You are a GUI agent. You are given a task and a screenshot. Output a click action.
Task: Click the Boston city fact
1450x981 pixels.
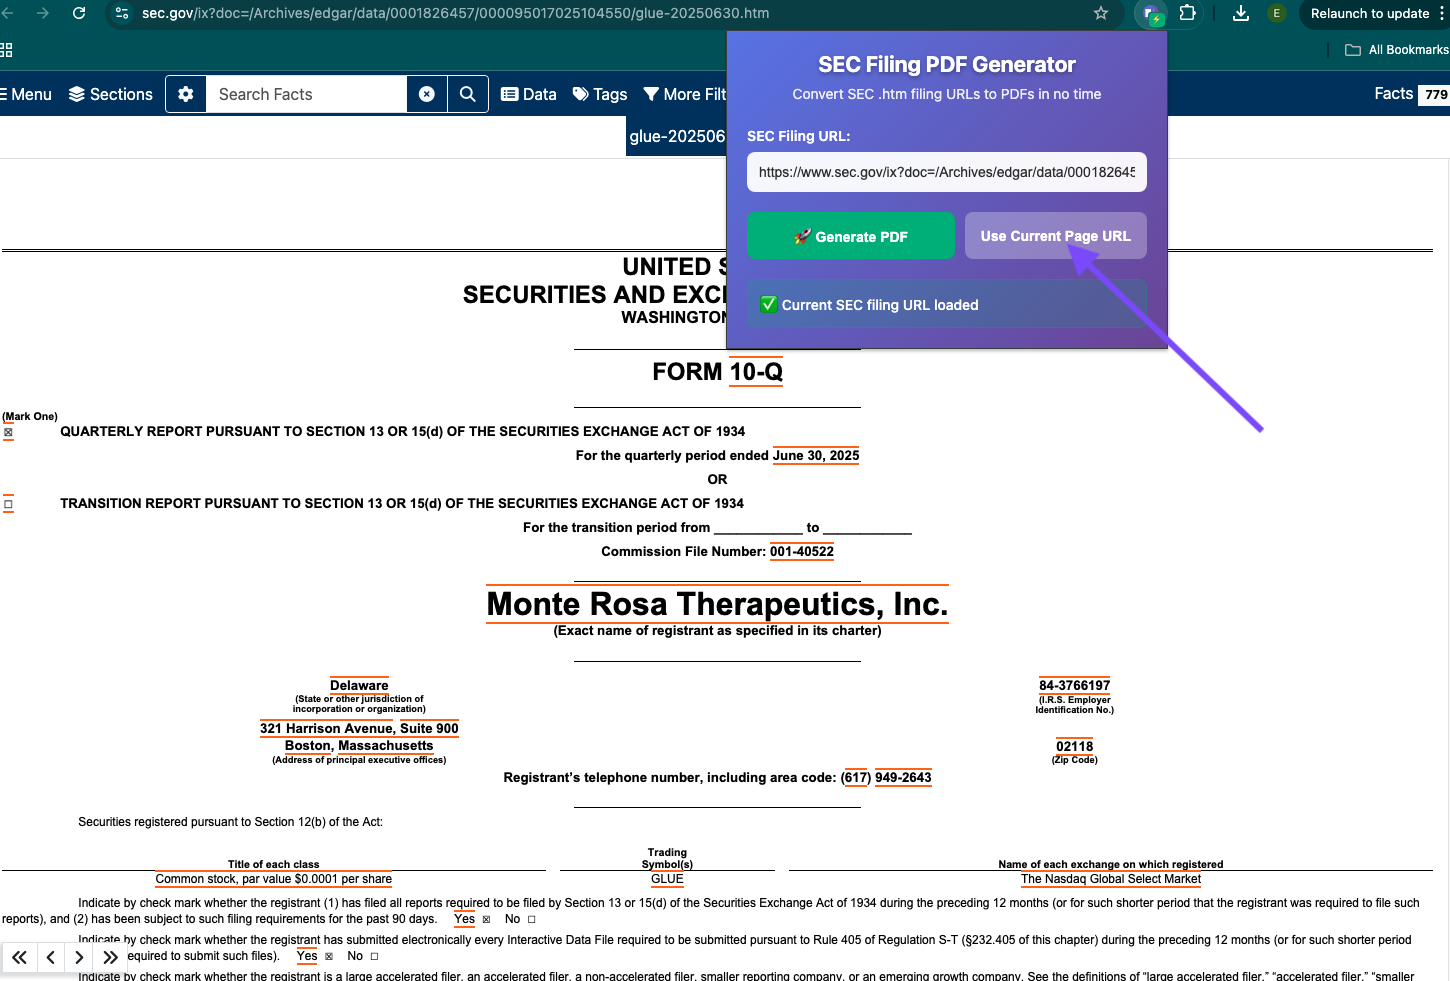click(x=308, y=745)
